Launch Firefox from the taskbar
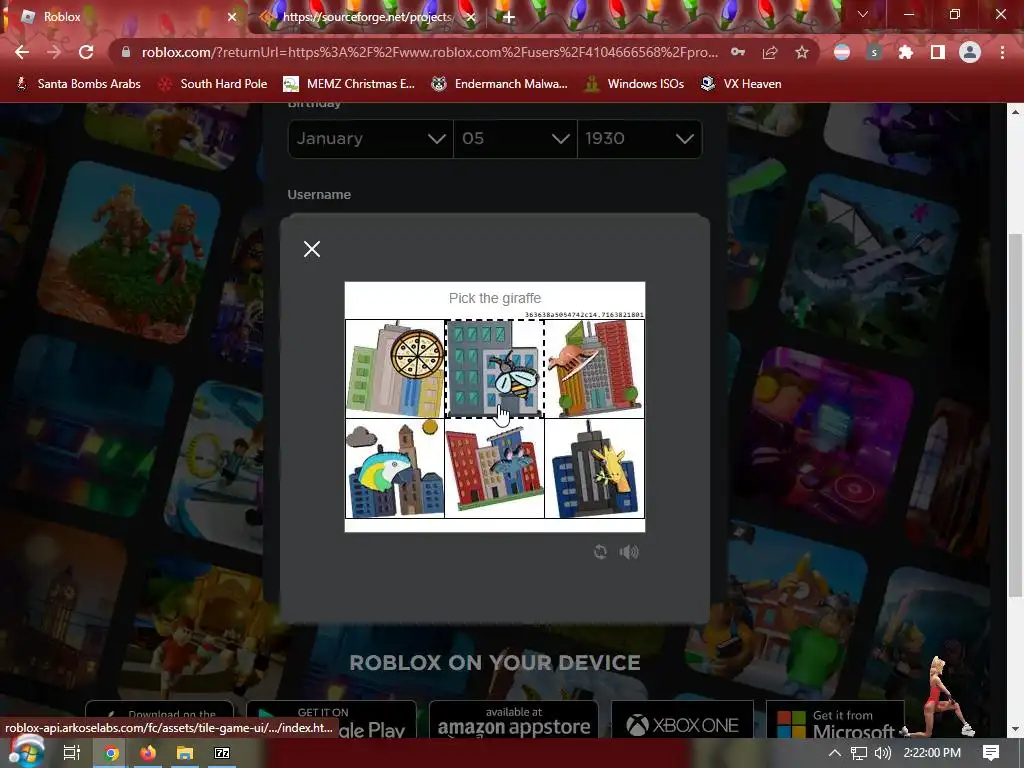 click(x=148, y=753)
